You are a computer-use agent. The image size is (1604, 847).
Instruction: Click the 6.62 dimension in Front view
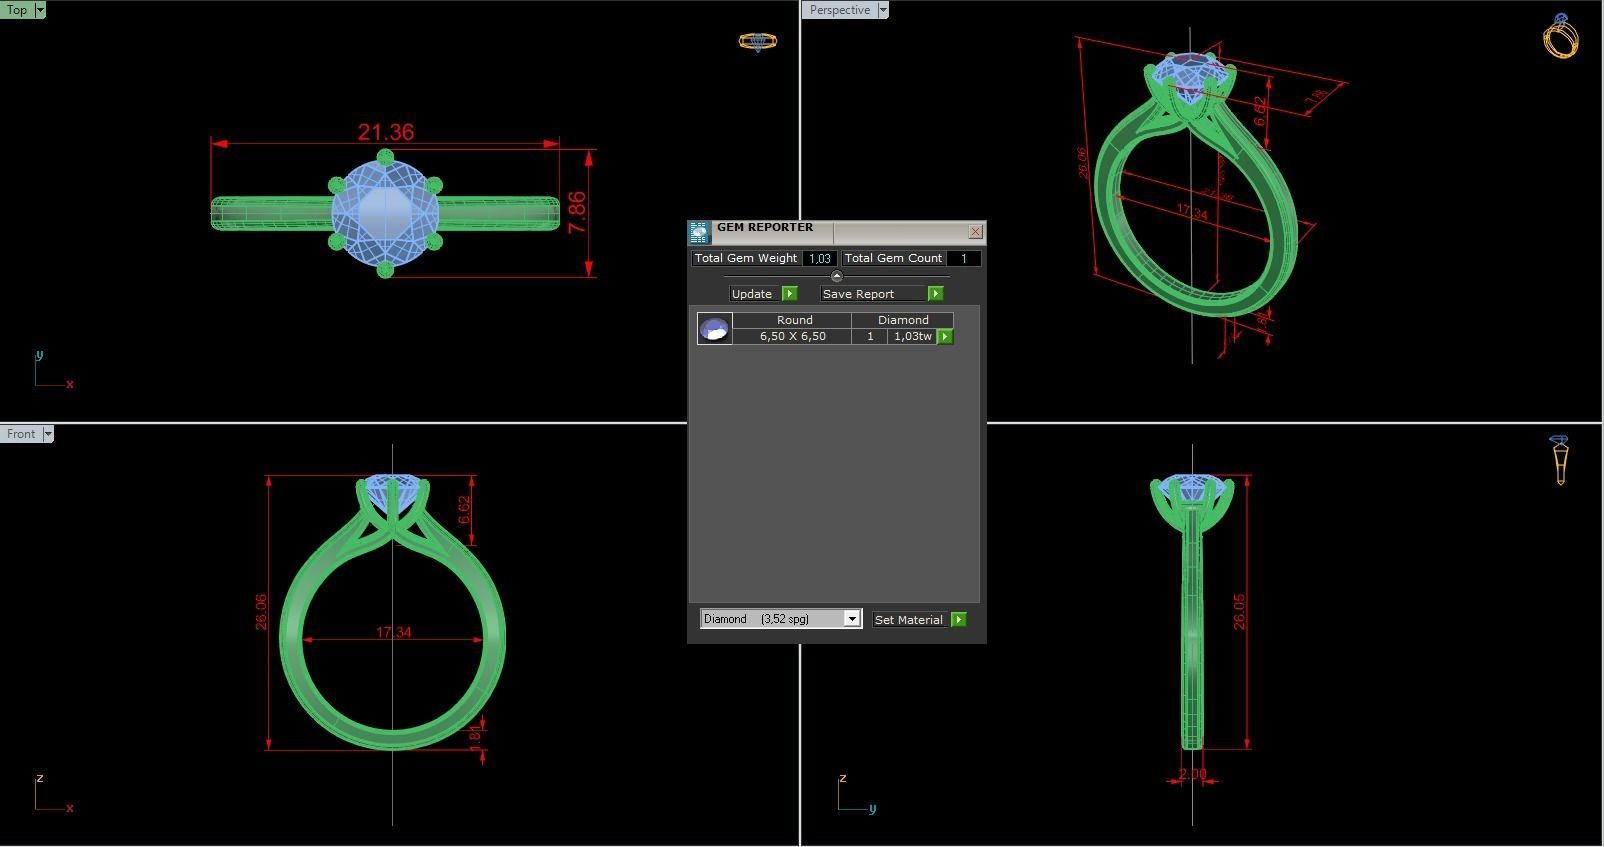[x=464, y=509]
